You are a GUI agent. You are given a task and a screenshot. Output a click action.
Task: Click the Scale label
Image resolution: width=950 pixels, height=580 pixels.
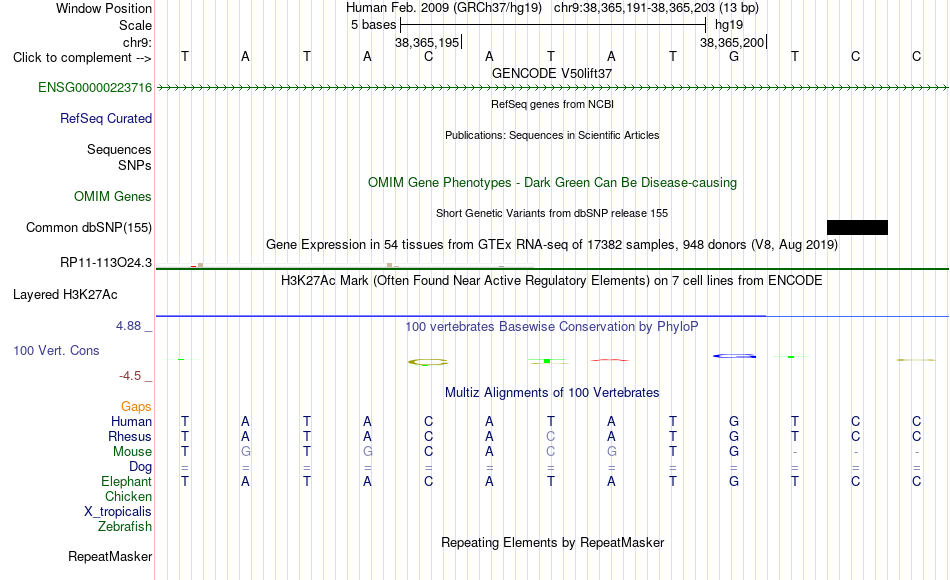point(135,25)
